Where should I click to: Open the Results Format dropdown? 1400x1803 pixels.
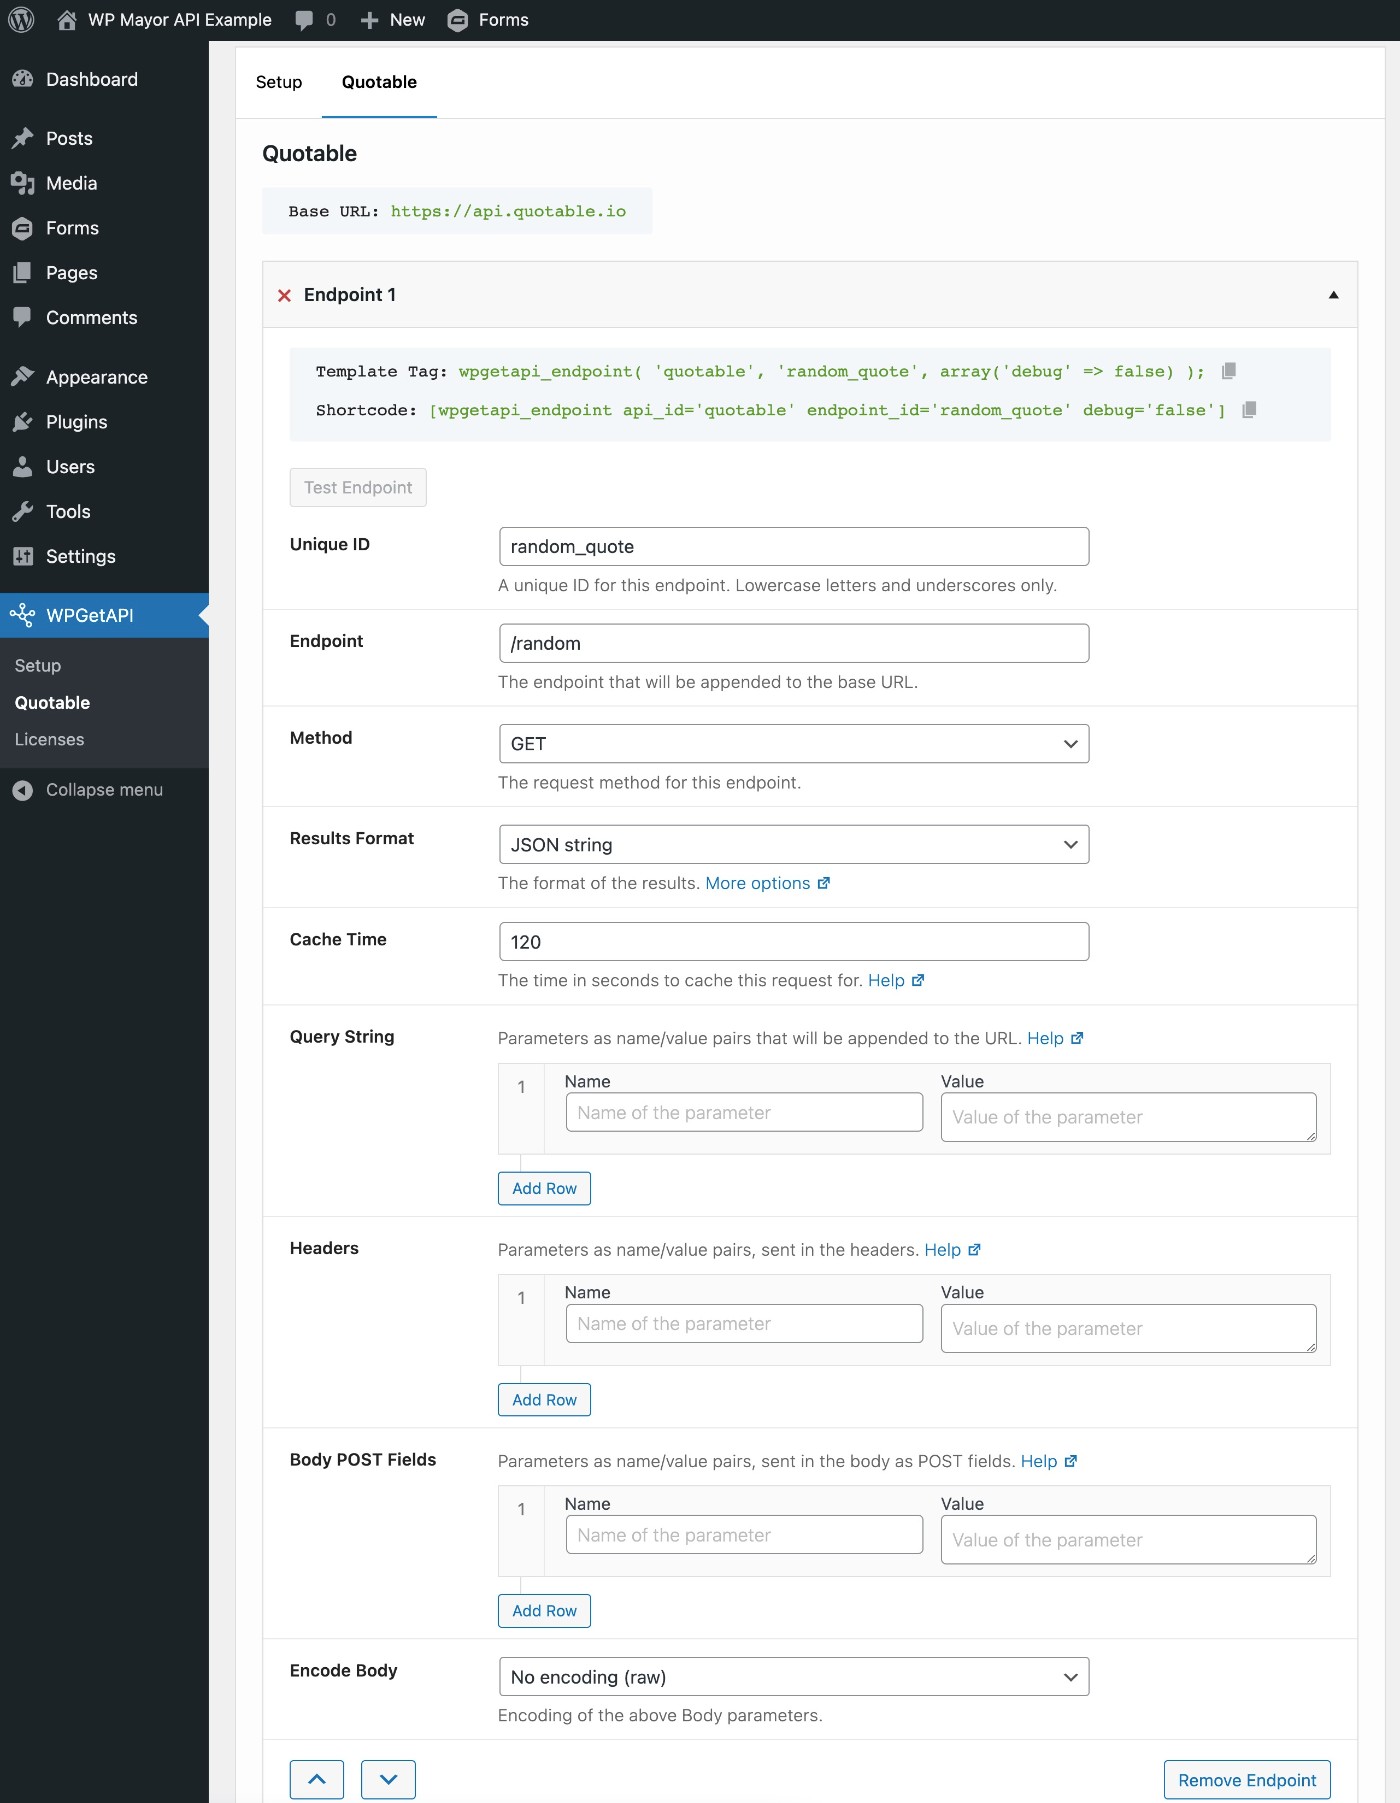tap(794, 845)
